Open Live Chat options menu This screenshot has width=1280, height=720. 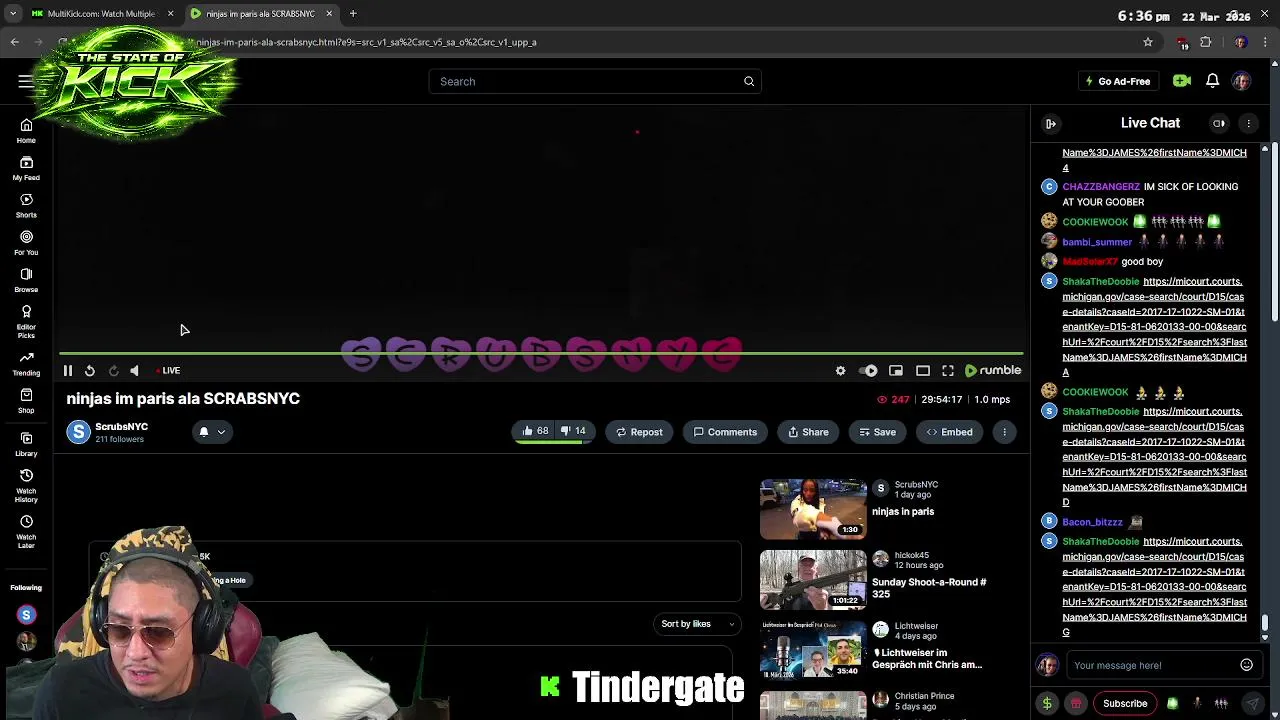[x=1248, y=124]
